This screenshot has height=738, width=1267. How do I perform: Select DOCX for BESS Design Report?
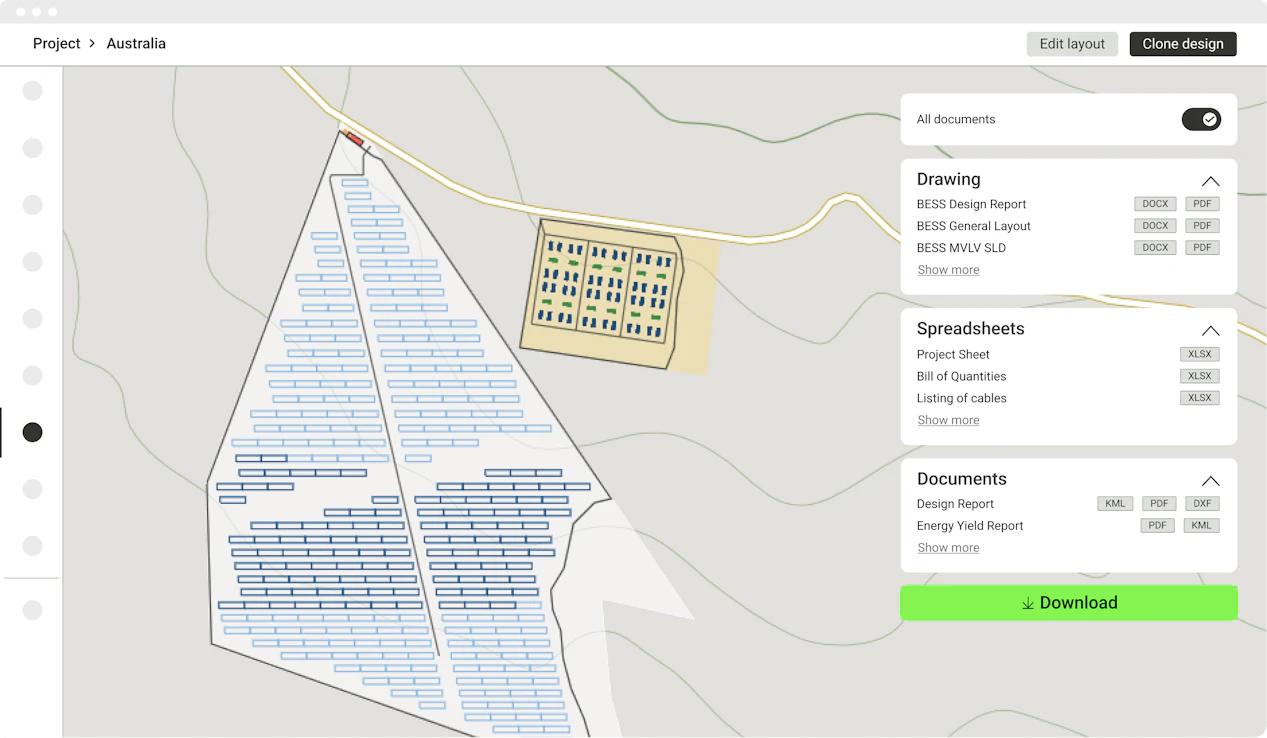click(1155, 204)
